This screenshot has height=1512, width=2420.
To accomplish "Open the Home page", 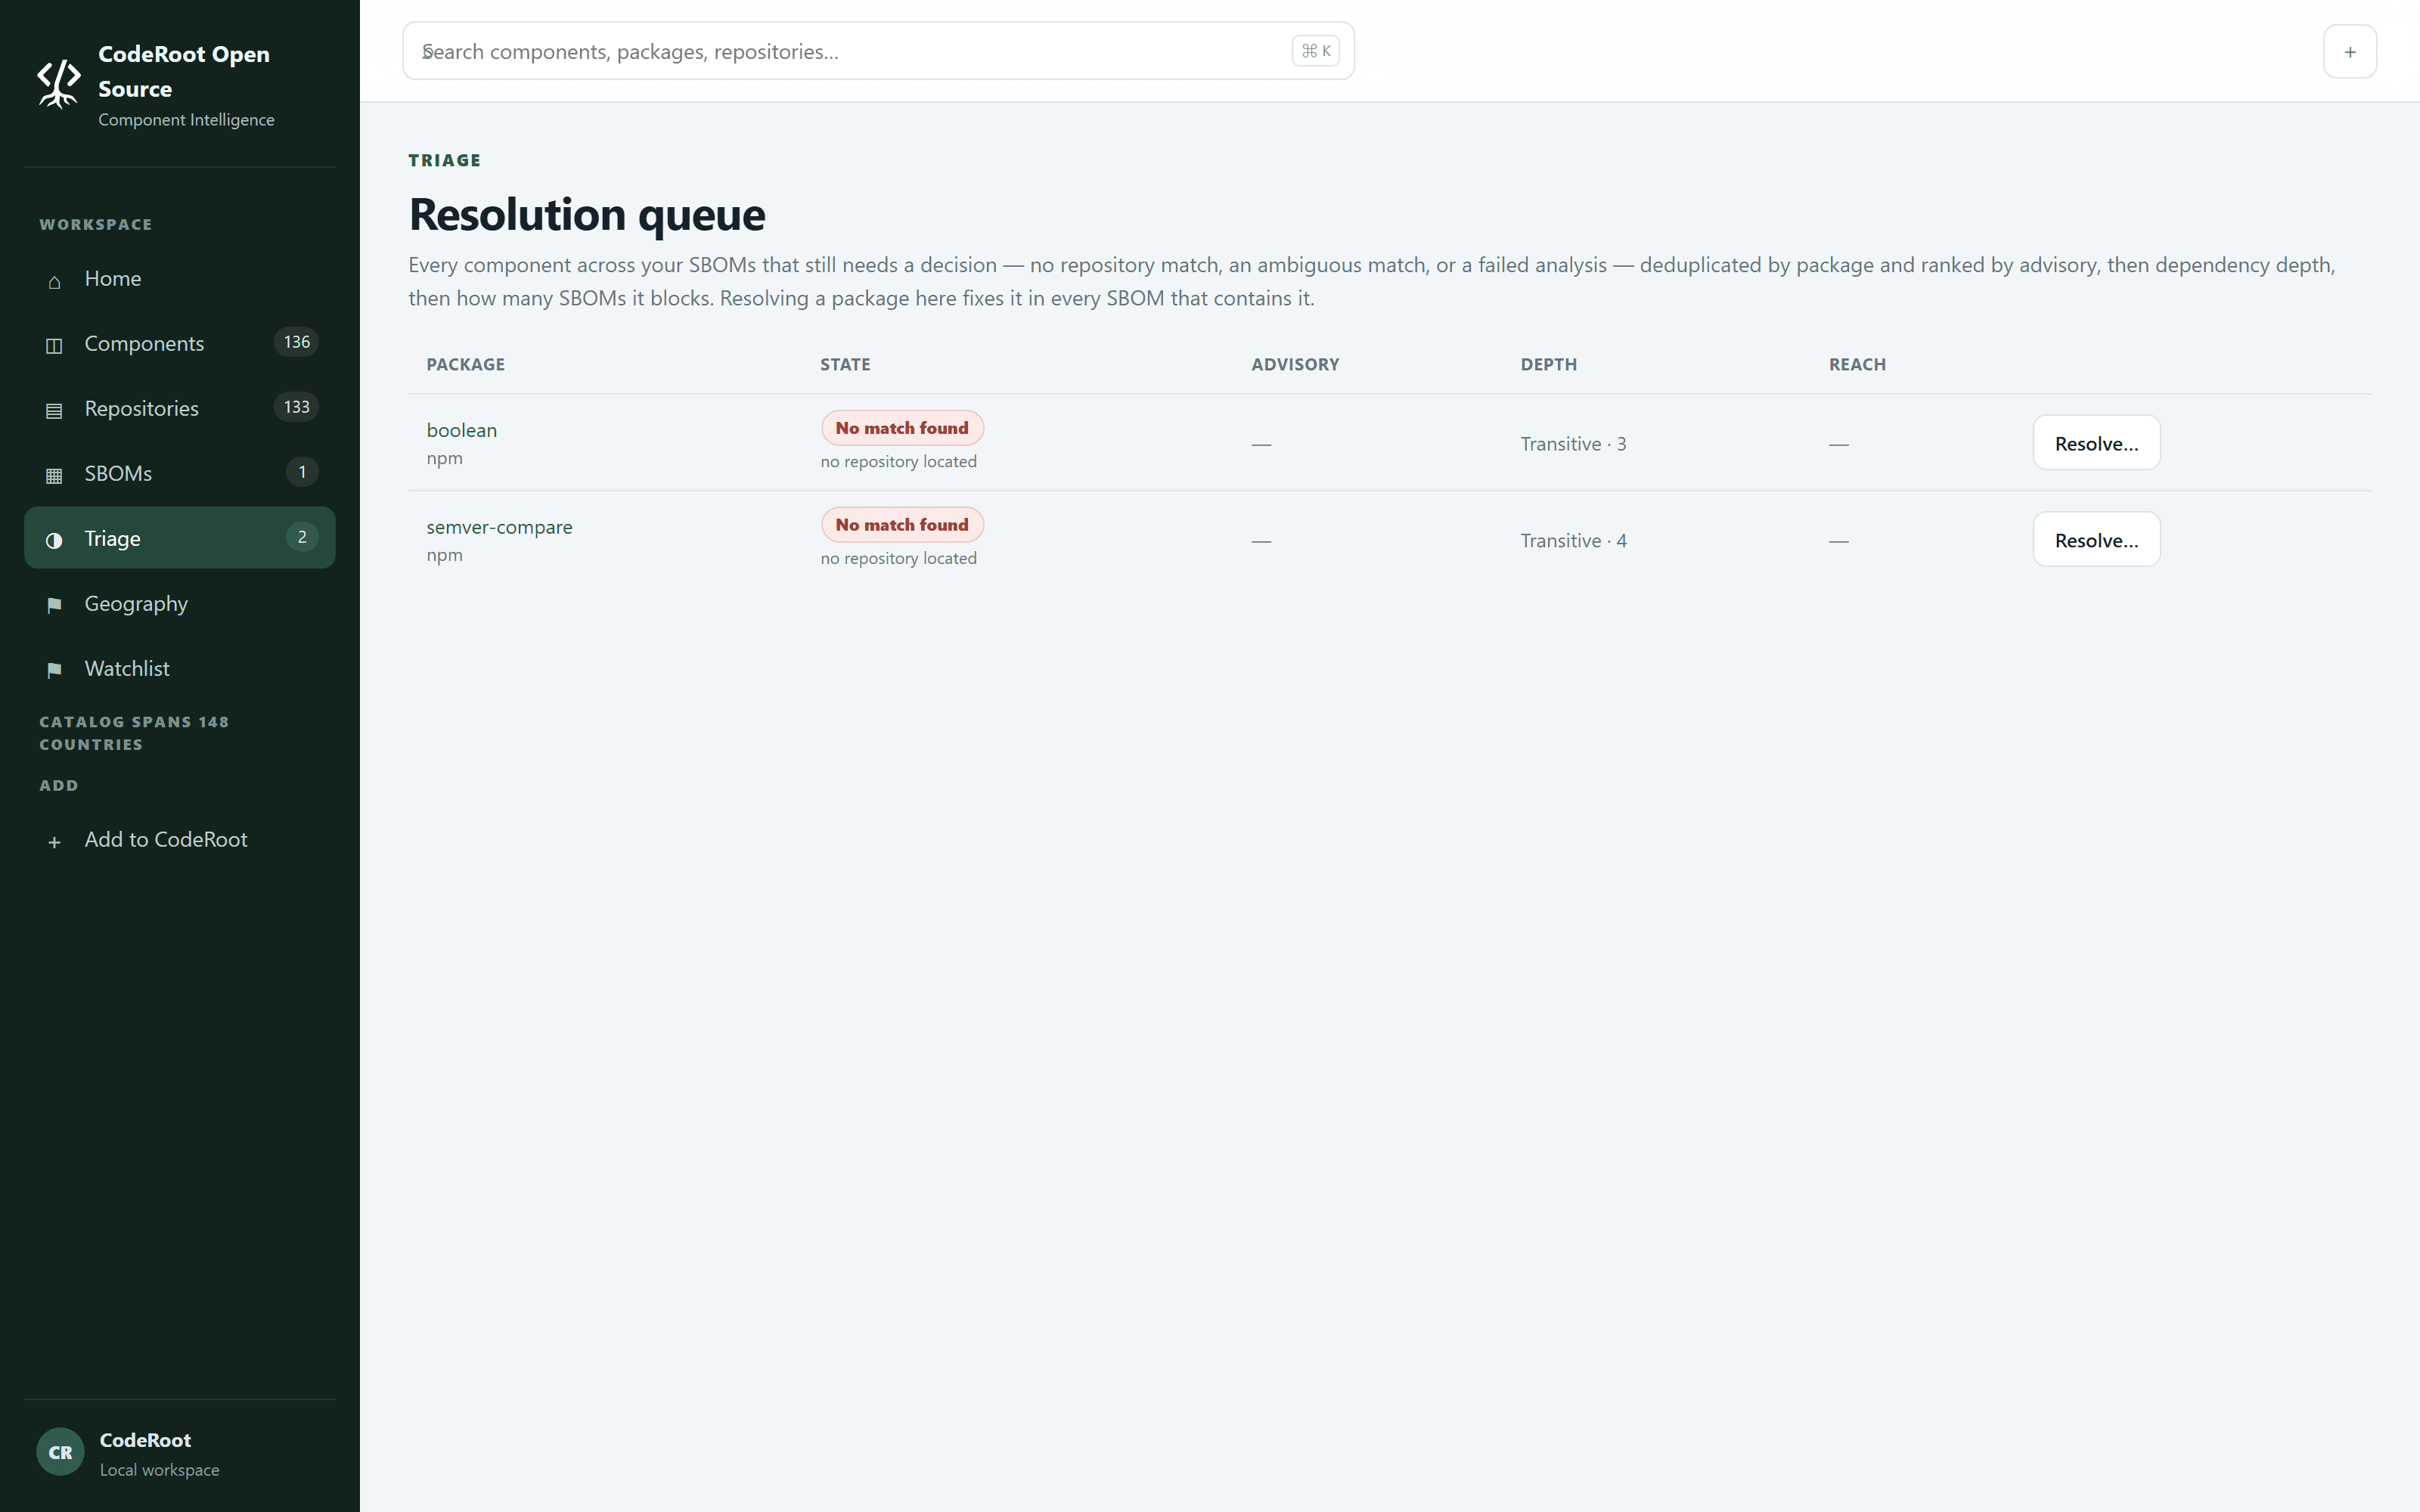I will 180,279.
